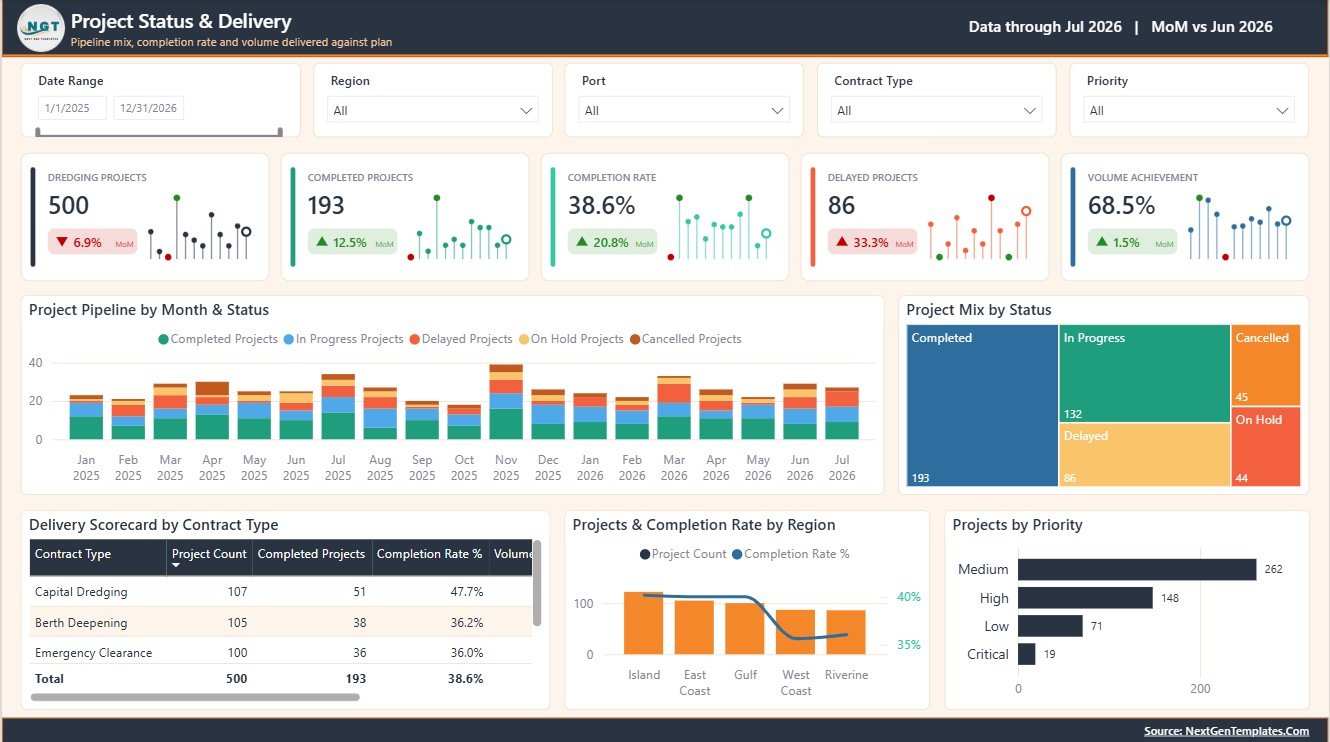Click the Completed Projects value 193 card
The width and height of the screenshot is (1330, 742).
(x=326, y=205)
